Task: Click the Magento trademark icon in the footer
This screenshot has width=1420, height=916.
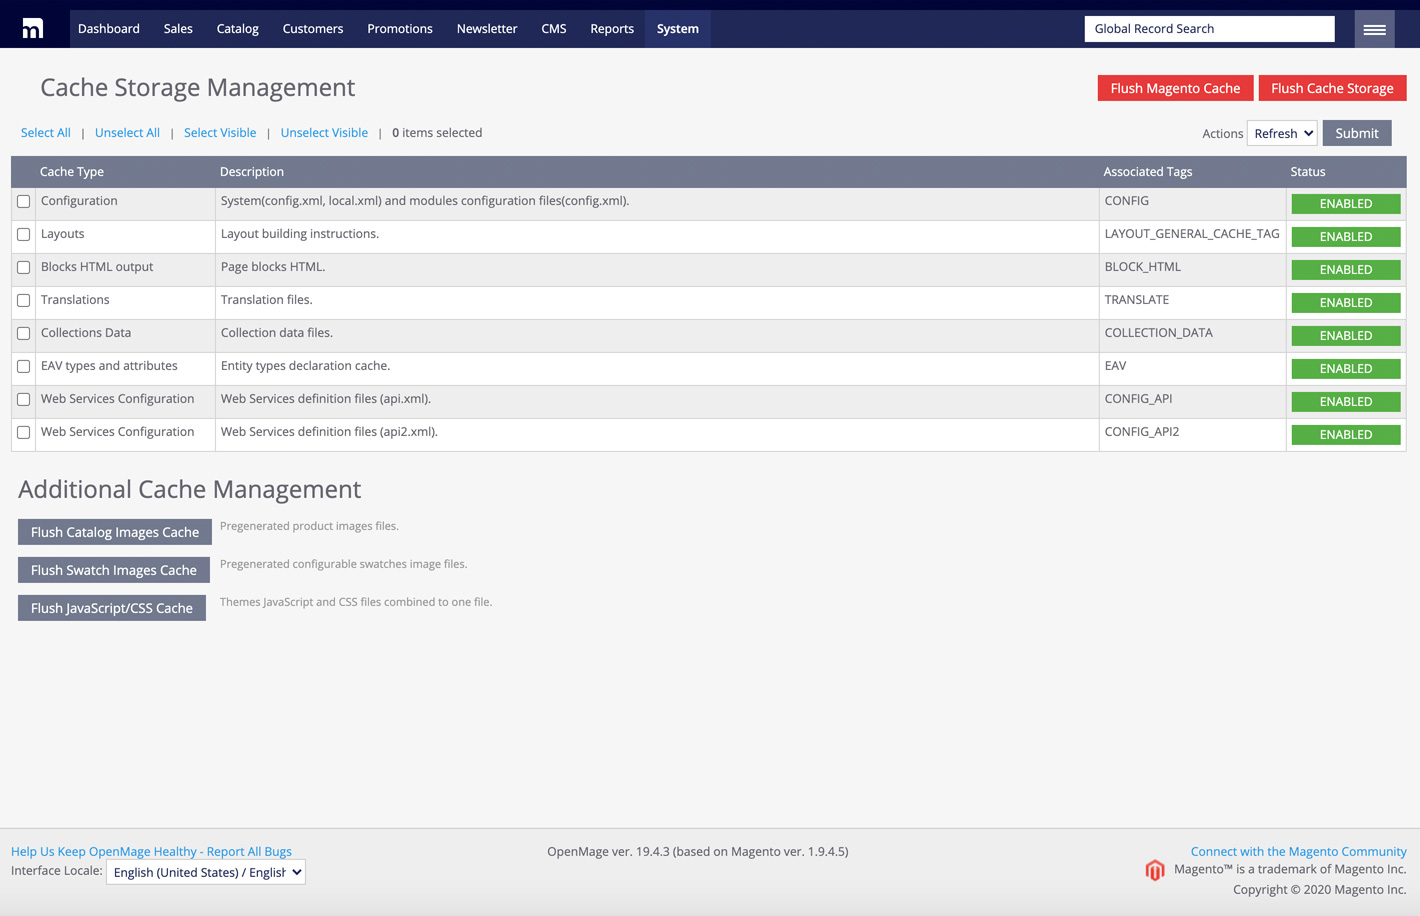Action: tap(1155, 870)
